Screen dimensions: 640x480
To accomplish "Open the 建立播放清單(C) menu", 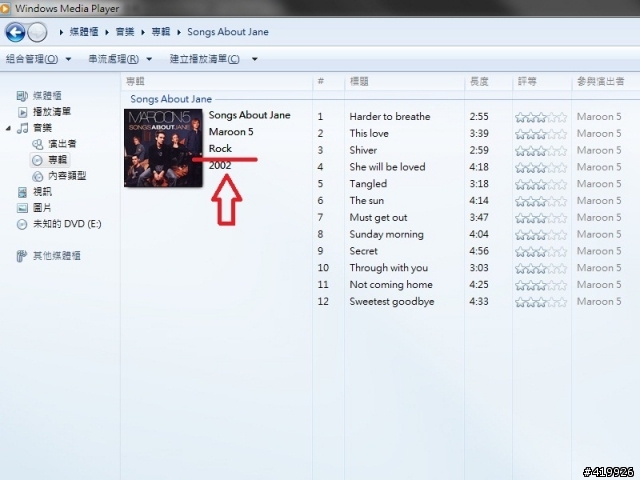I will coord(204,59).
